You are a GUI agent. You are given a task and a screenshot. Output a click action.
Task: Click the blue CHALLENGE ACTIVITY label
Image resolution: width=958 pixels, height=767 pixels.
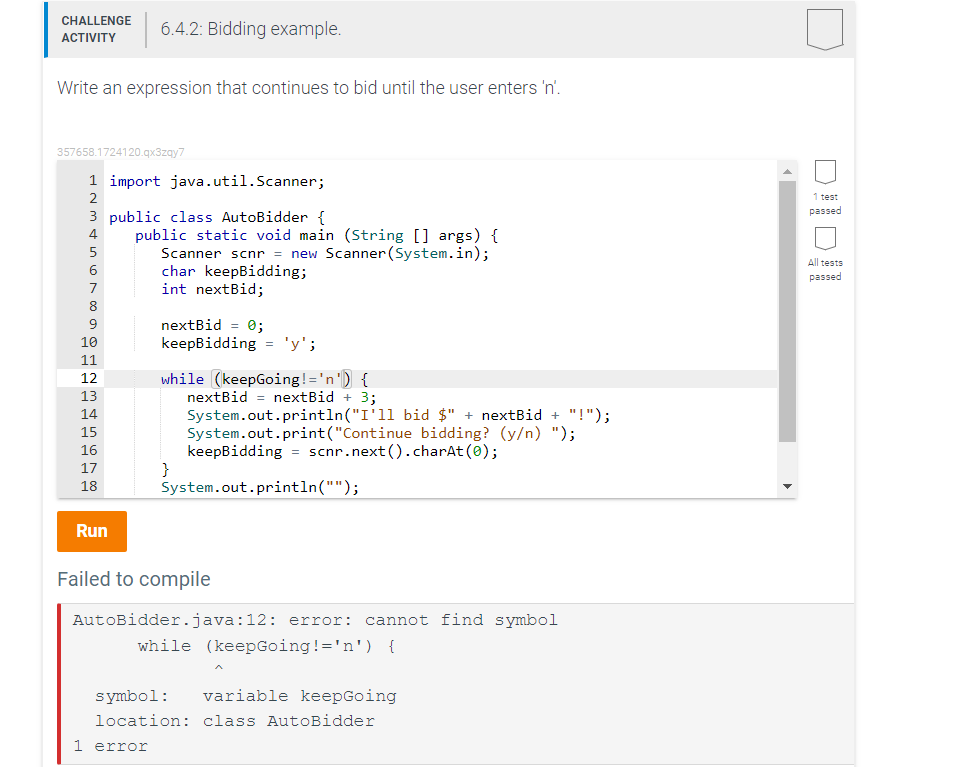(x=95, y=27)
